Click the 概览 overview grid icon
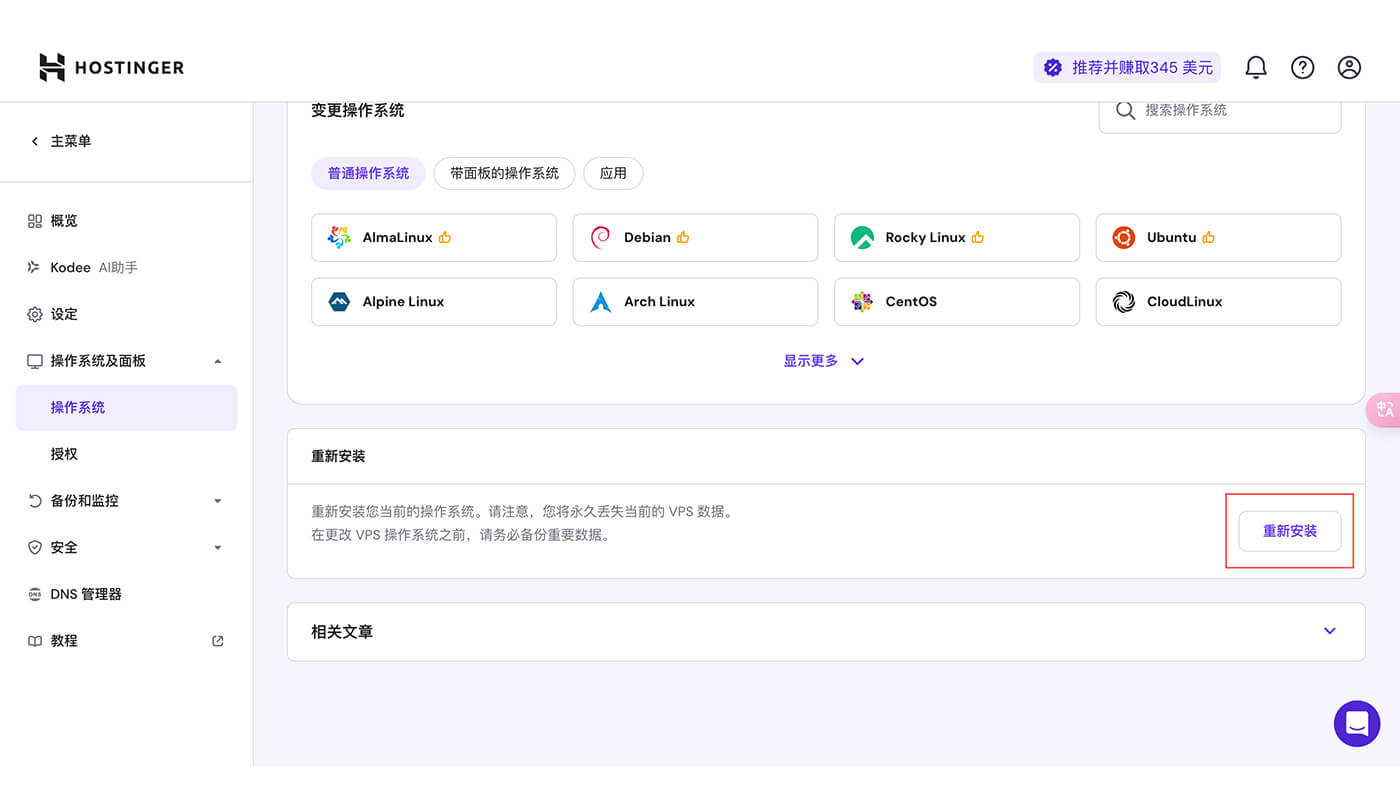The height and width of the screenshot is (800, 1400). 35,221
